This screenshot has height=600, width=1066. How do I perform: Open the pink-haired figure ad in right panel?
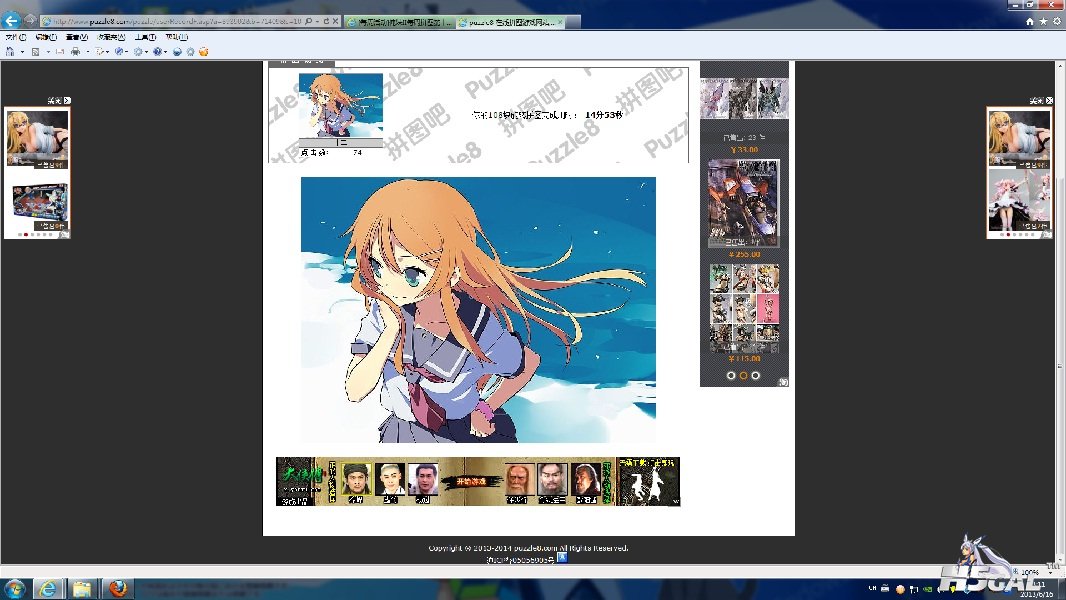coord(1019,201)
